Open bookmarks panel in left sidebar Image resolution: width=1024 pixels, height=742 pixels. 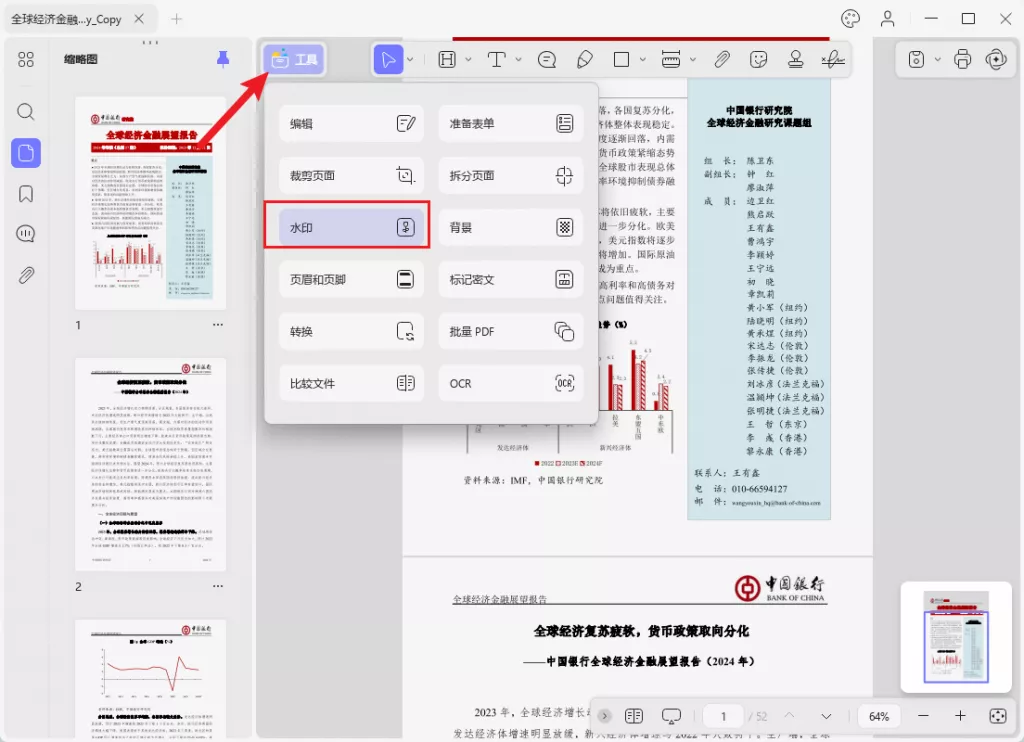(26, 194)
